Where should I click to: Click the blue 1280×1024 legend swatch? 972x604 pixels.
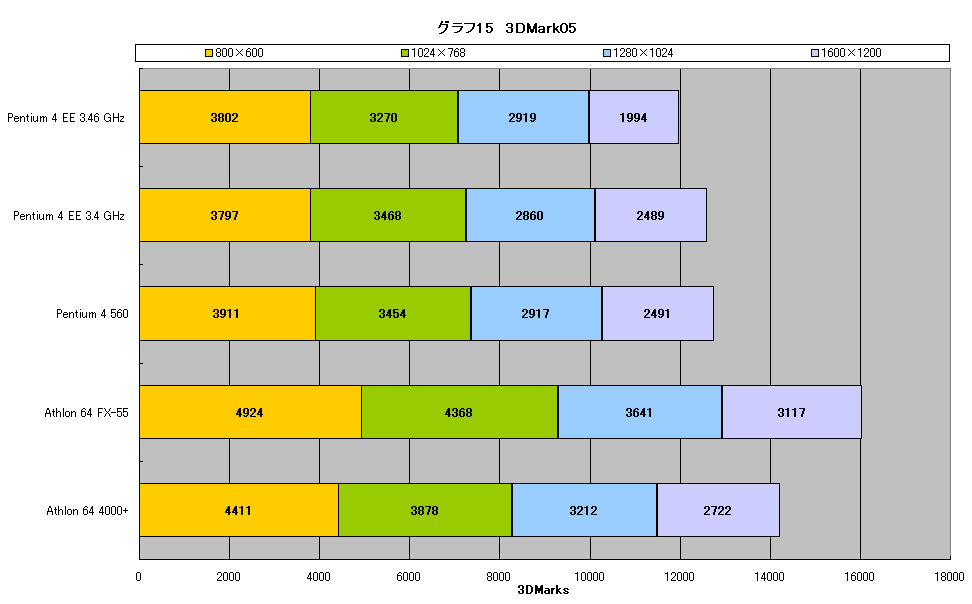pos(607,53)
